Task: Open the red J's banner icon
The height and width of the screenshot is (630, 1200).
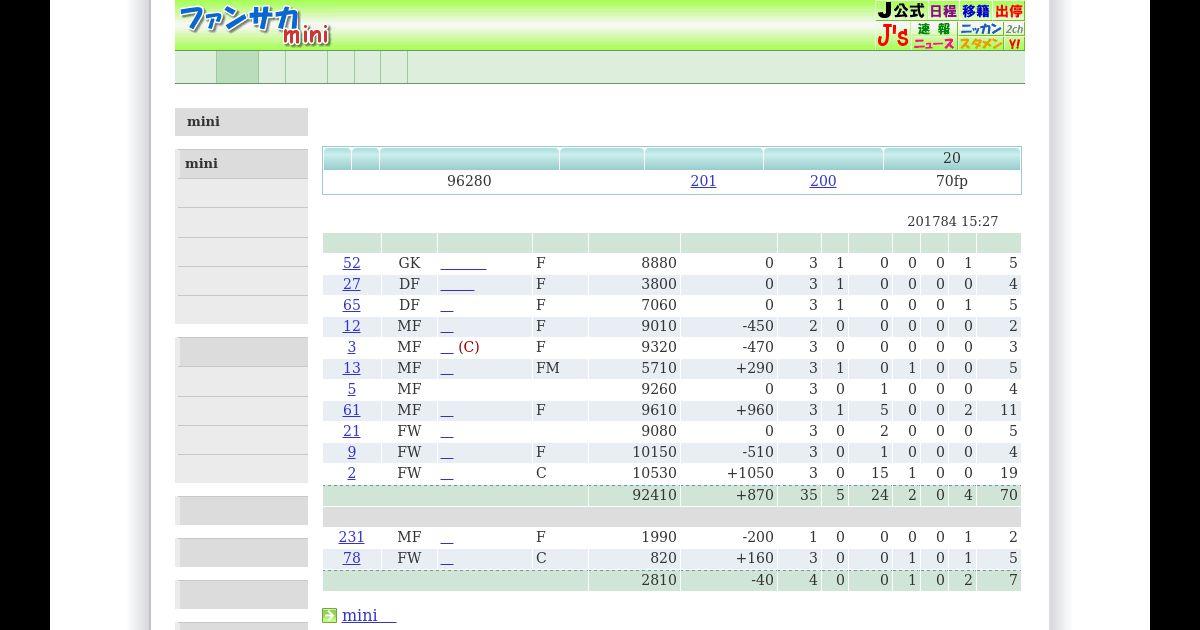Action: coord(893,36)
